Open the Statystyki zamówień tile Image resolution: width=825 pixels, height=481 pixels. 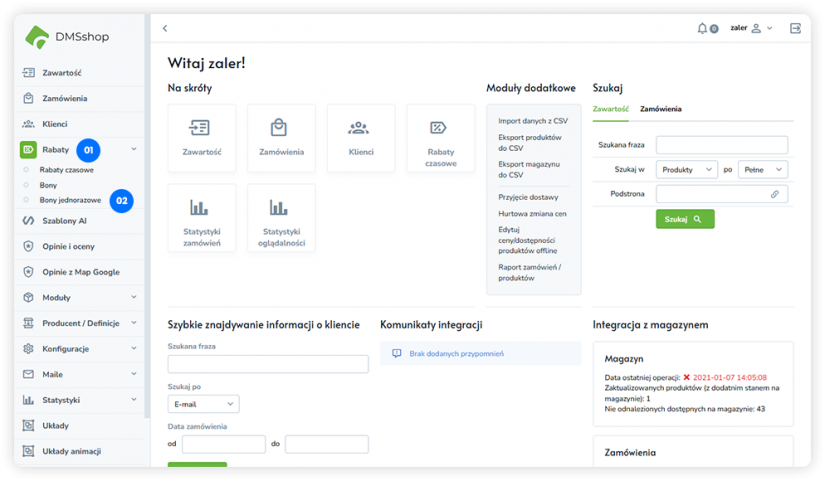pyautogui.click(x=202, y=218)
